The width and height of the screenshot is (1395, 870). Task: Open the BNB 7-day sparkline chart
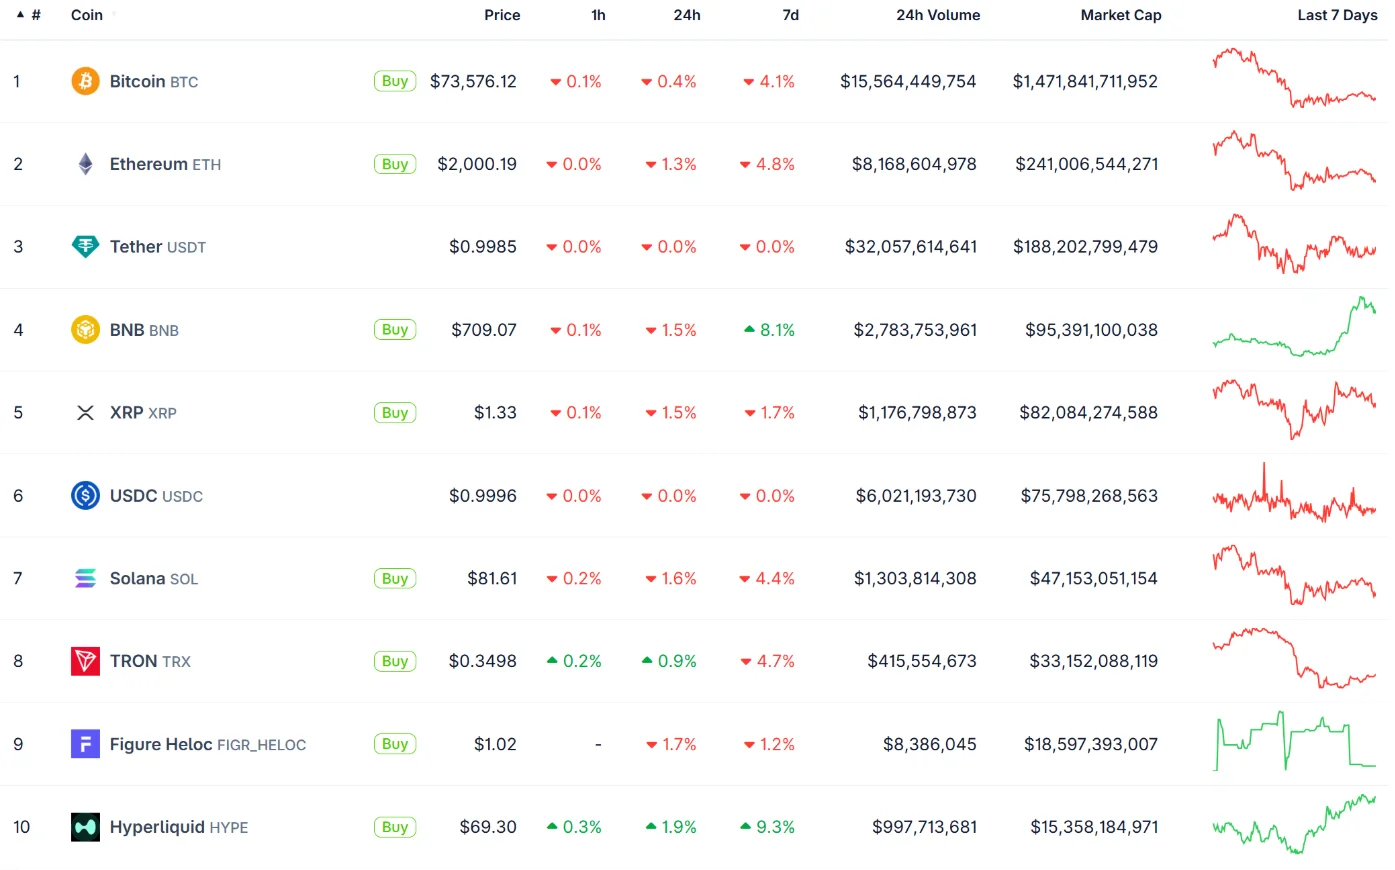[1294, 327]
